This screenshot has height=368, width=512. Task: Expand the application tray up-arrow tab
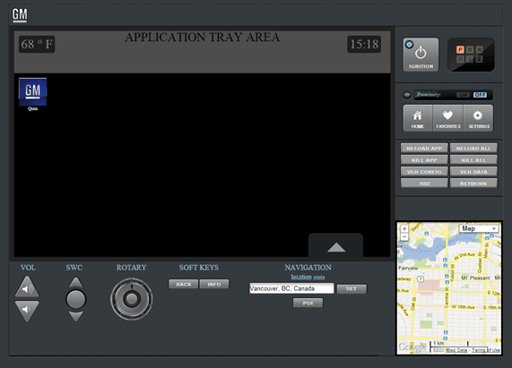click(336, 245)
